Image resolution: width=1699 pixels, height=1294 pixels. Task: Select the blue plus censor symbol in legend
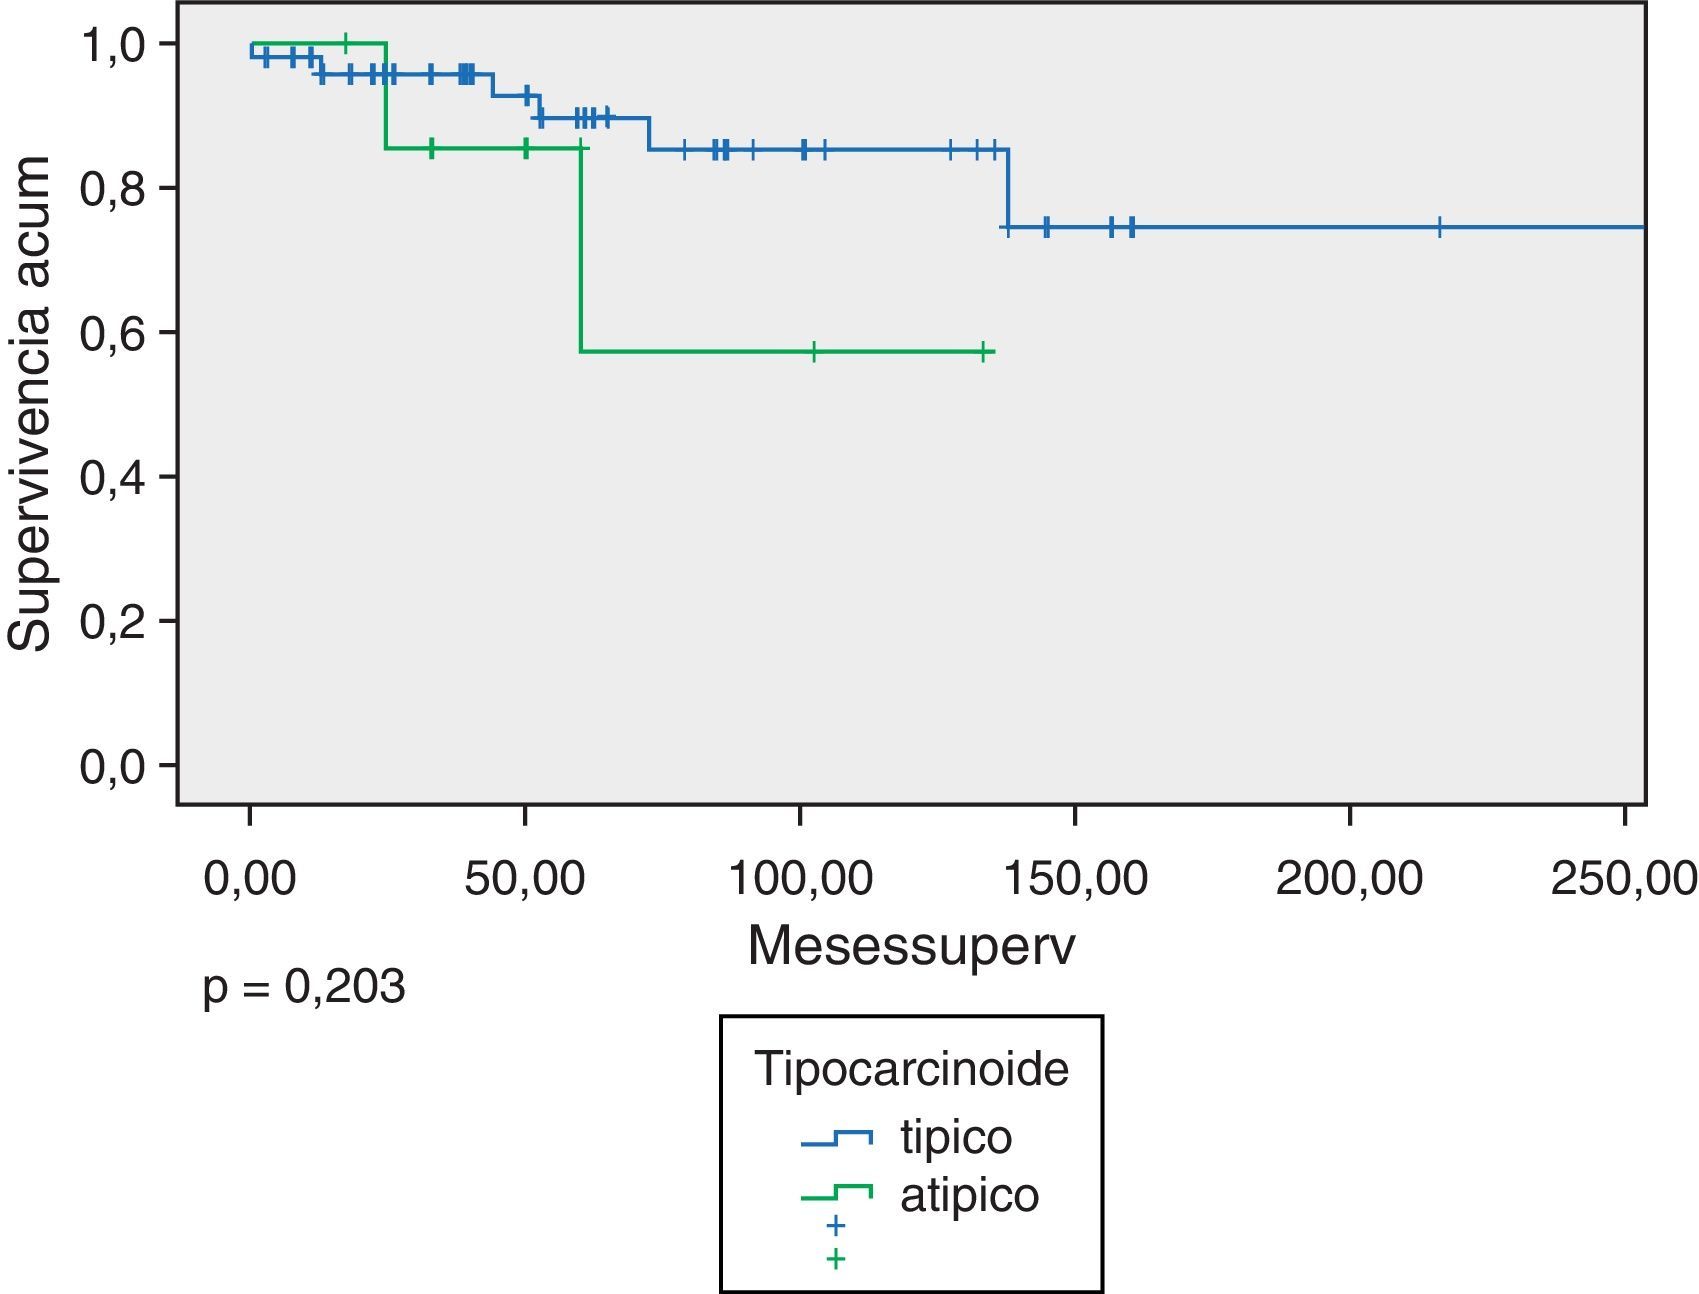tap(836, 1225)
